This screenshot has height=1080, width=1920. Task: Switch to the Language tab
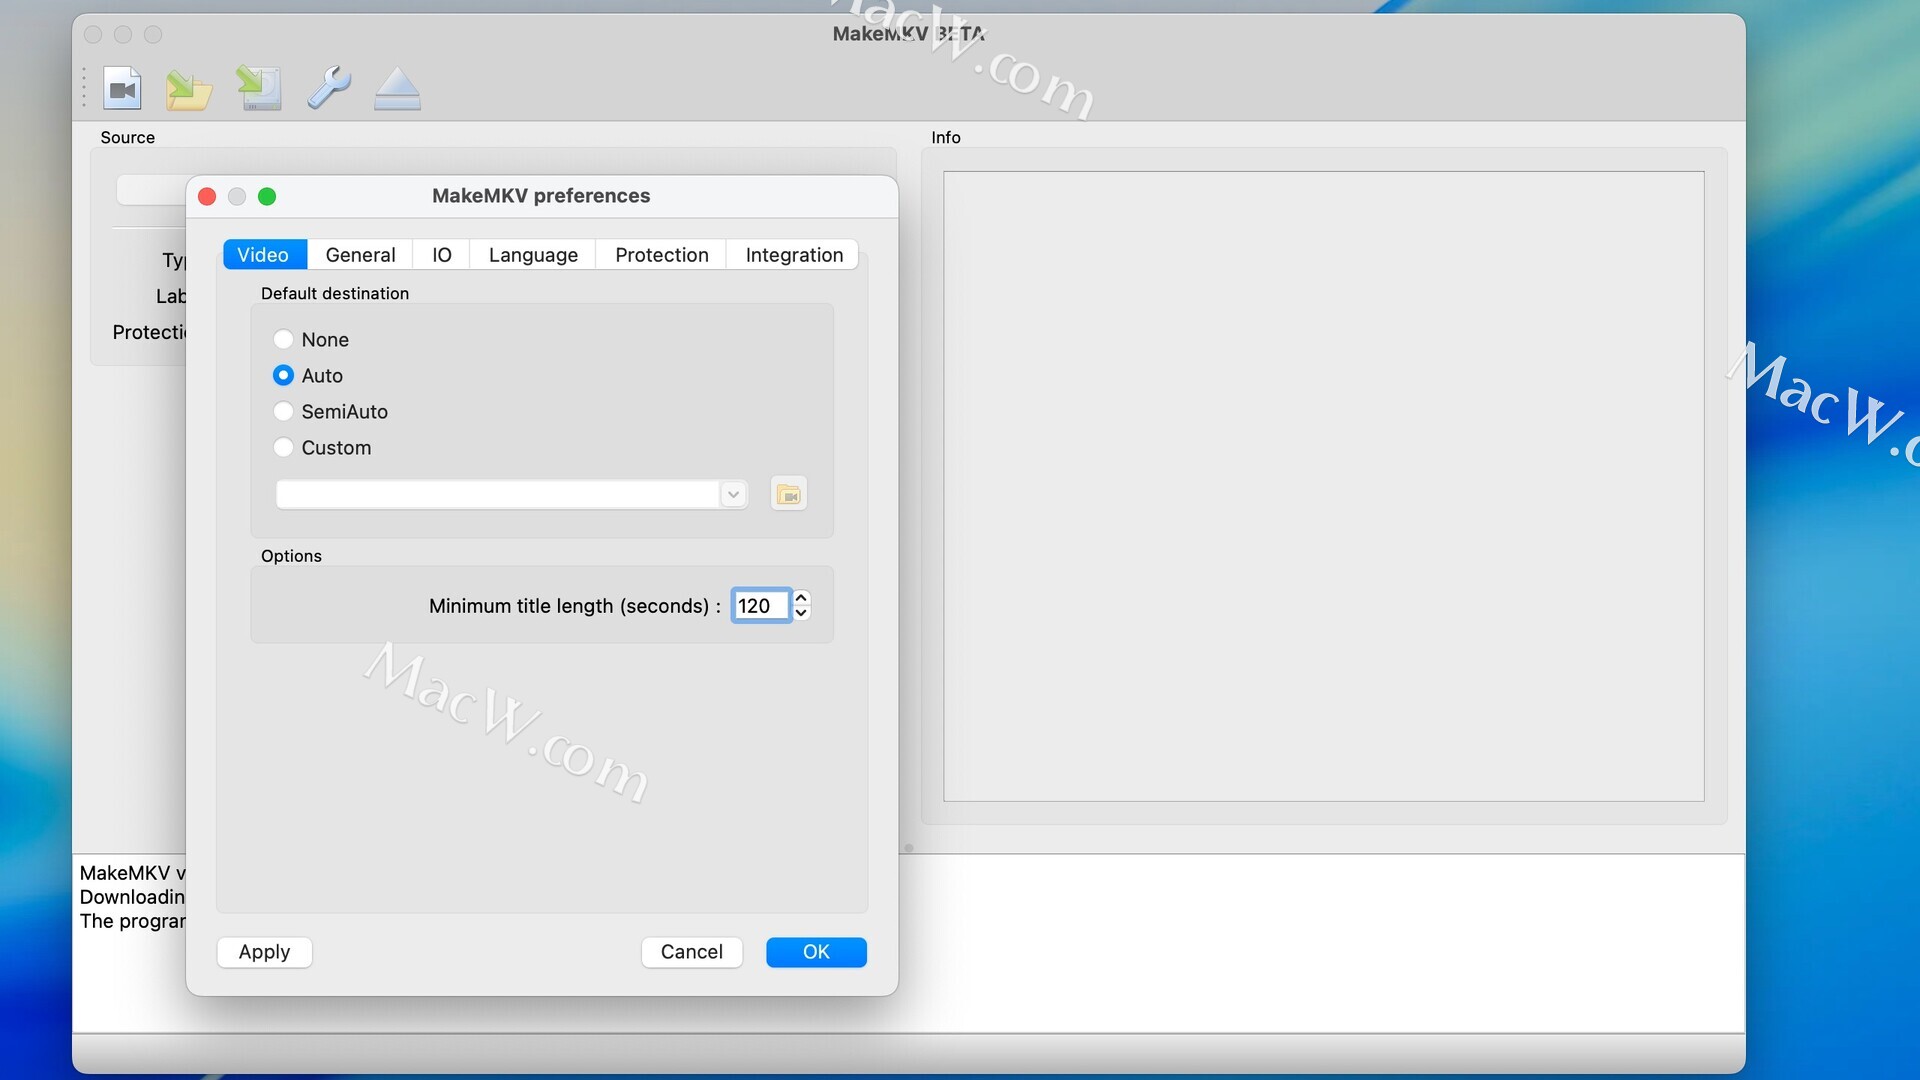[x=533, y=255]
